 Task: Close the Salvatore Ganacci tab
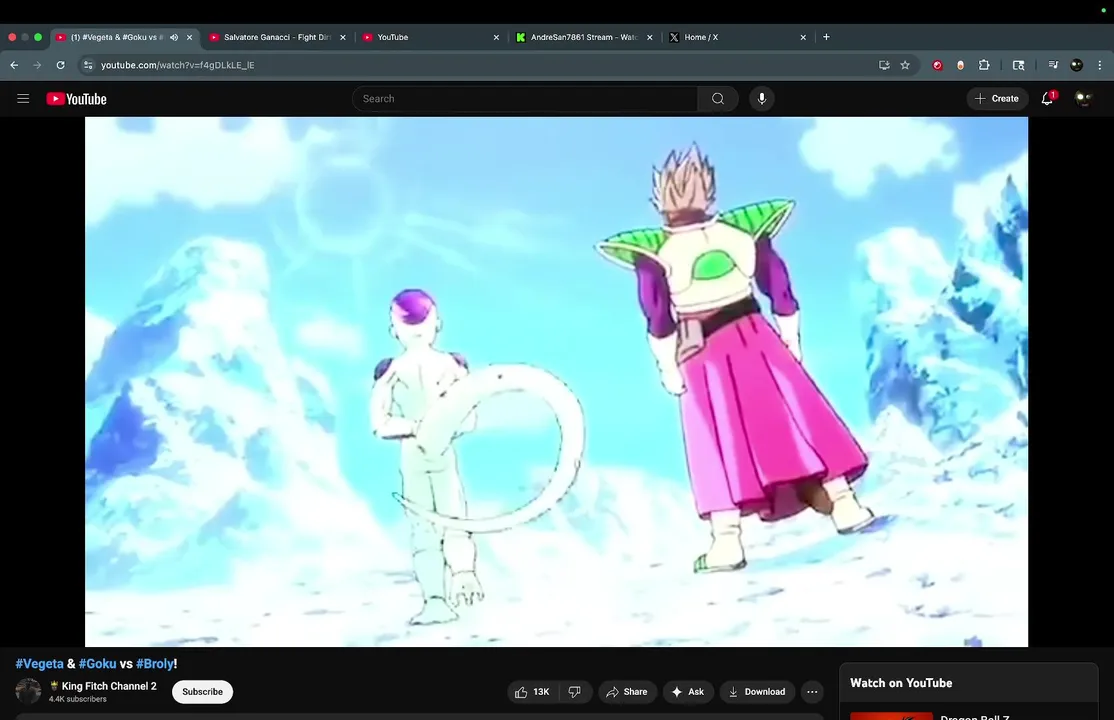point(342,37)
